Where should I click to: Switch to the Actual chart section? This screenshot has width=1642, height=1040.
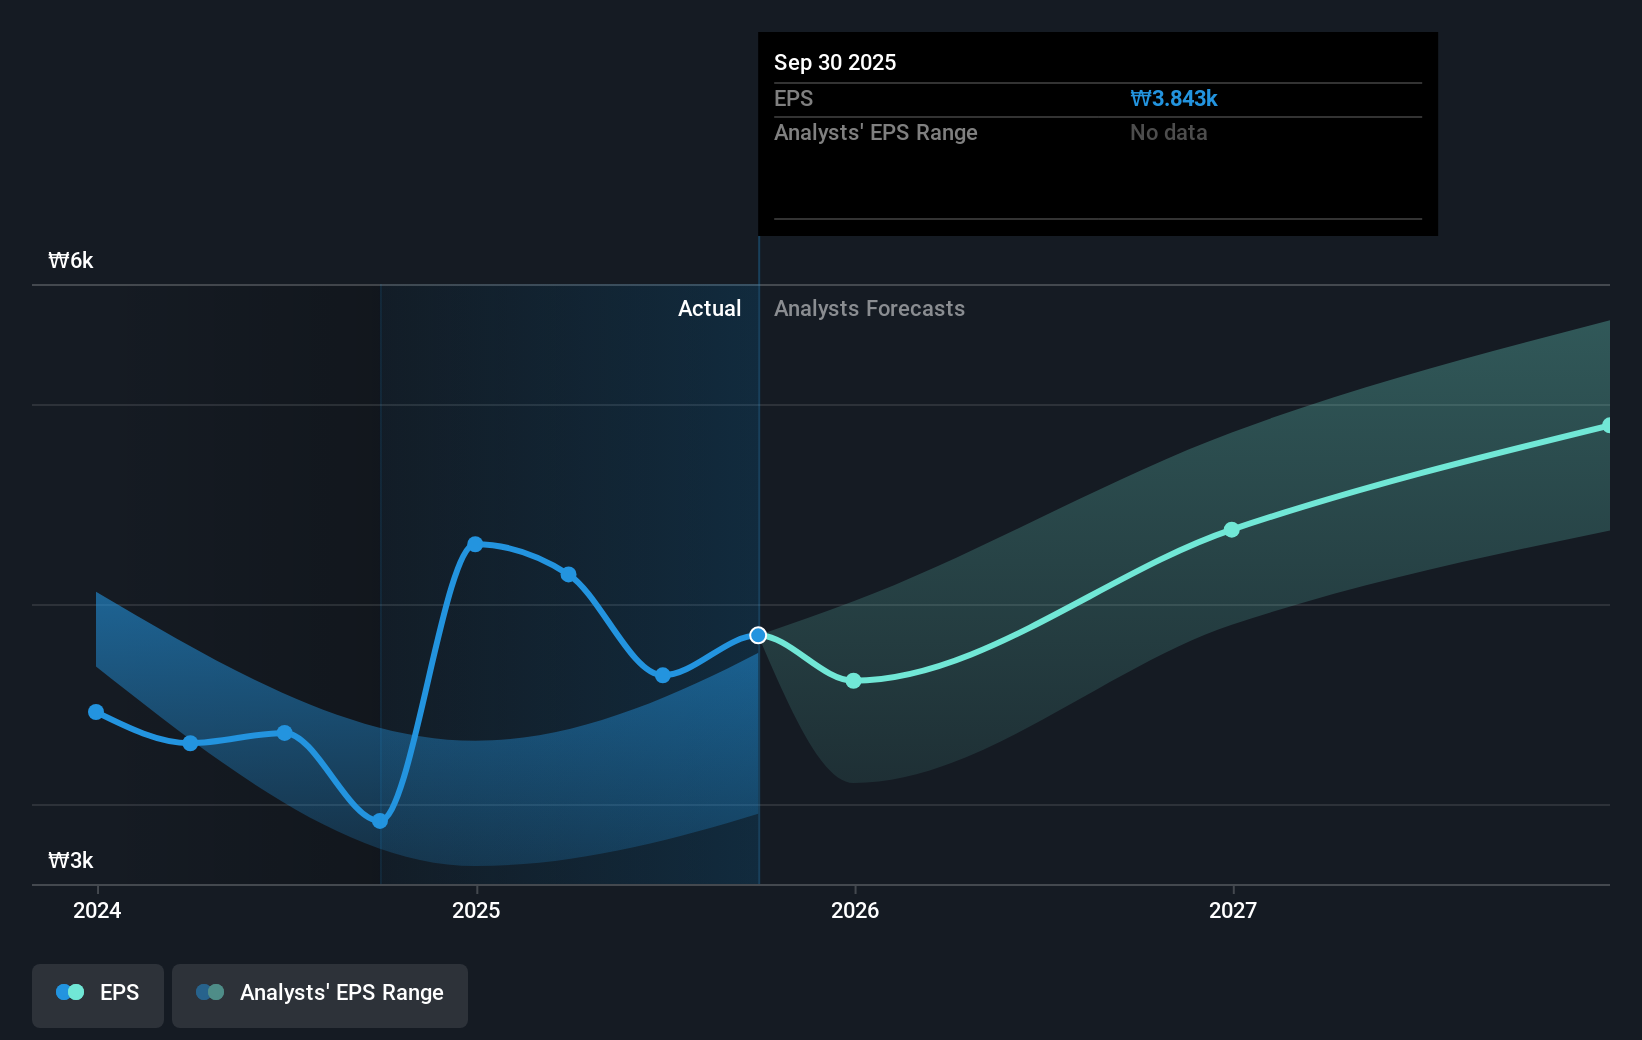pos(709,308)
